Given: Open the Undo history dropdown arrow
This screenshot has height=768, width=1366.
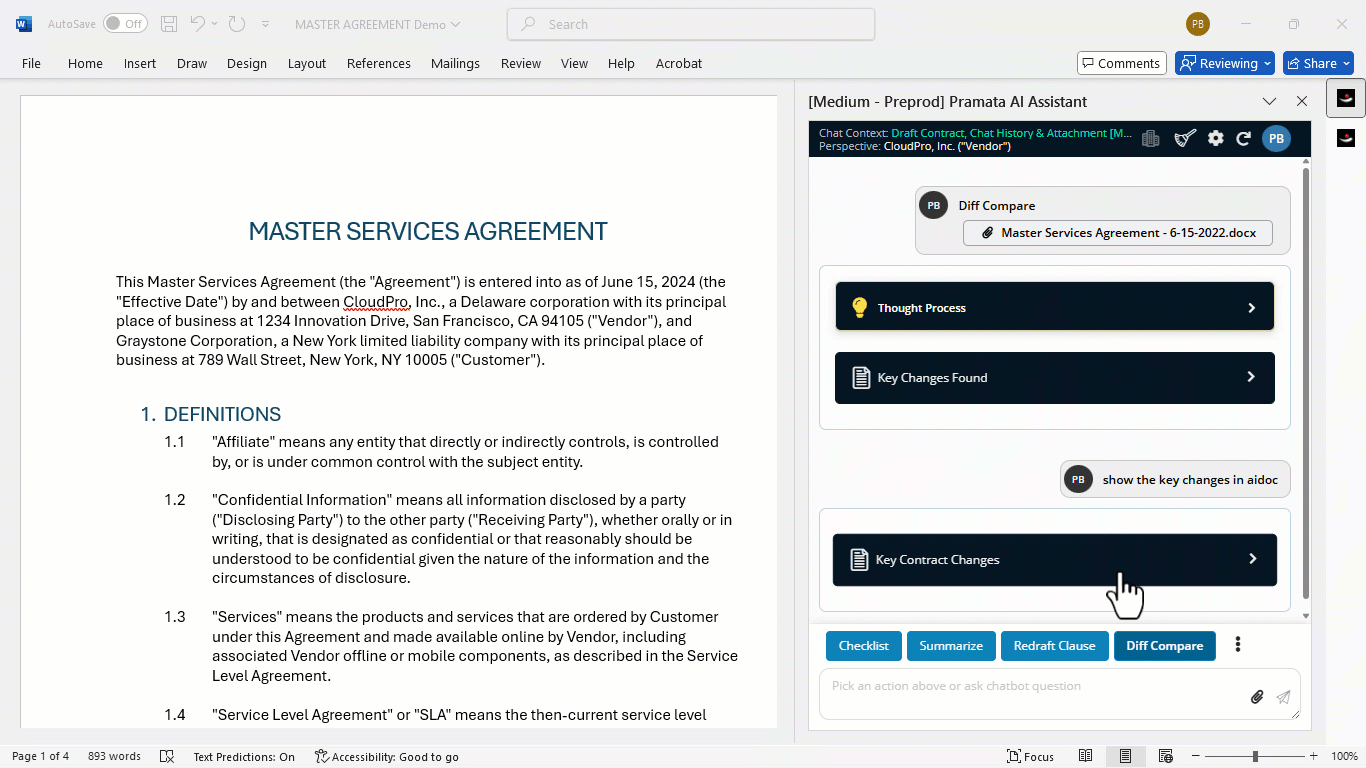Looking at the screenshot, I should tap(214, 24).
